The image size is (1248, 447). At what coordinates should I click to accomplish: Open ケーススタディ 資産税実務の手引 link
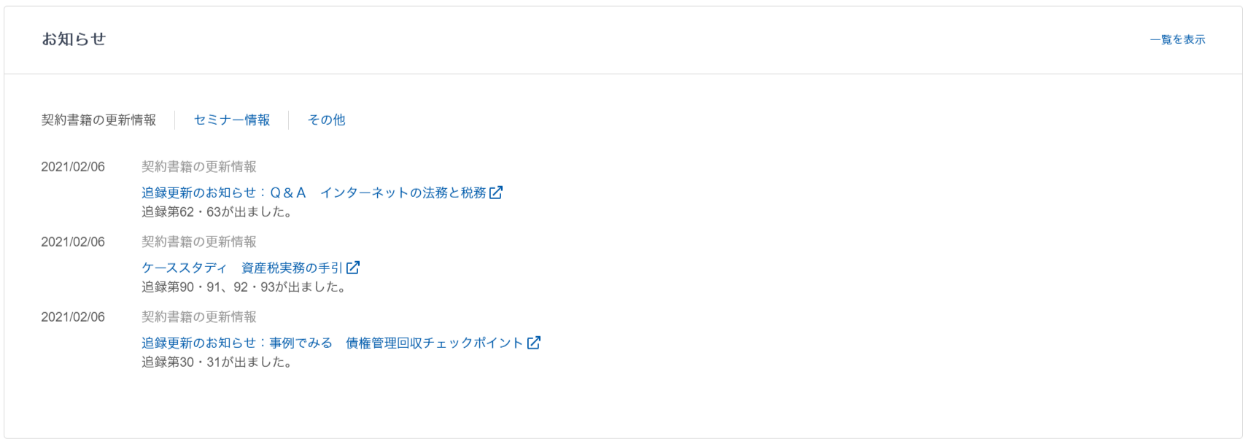tap(242, 269)
